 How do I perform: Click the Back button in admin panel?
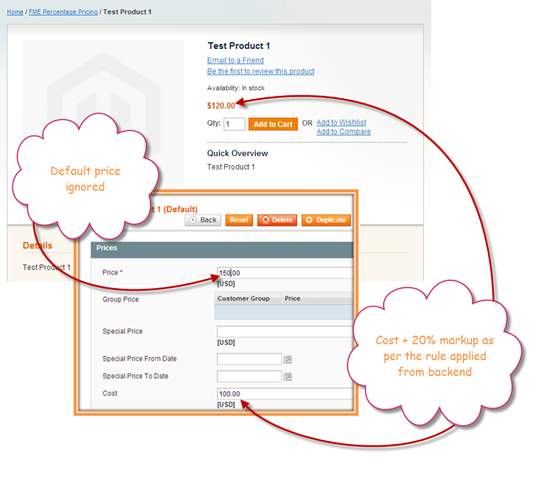coord(203,220)
